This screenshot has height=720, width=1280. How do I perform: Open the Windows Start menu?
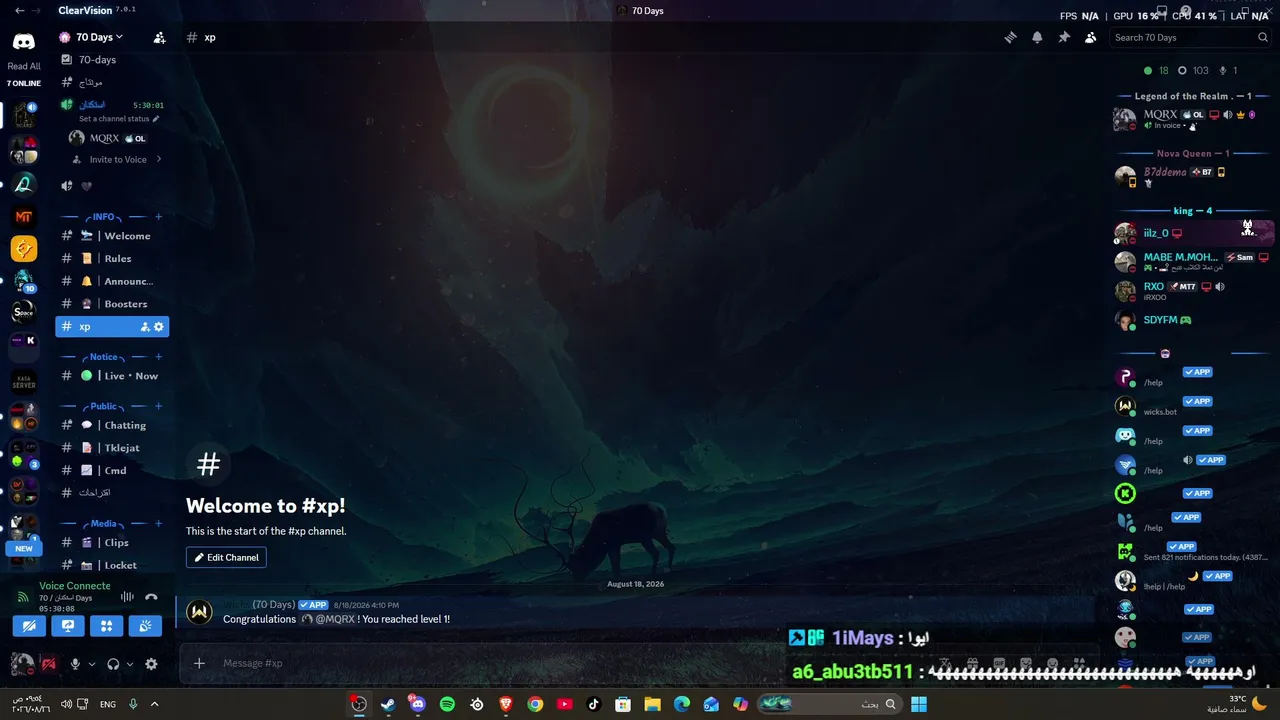click(918, 704)
